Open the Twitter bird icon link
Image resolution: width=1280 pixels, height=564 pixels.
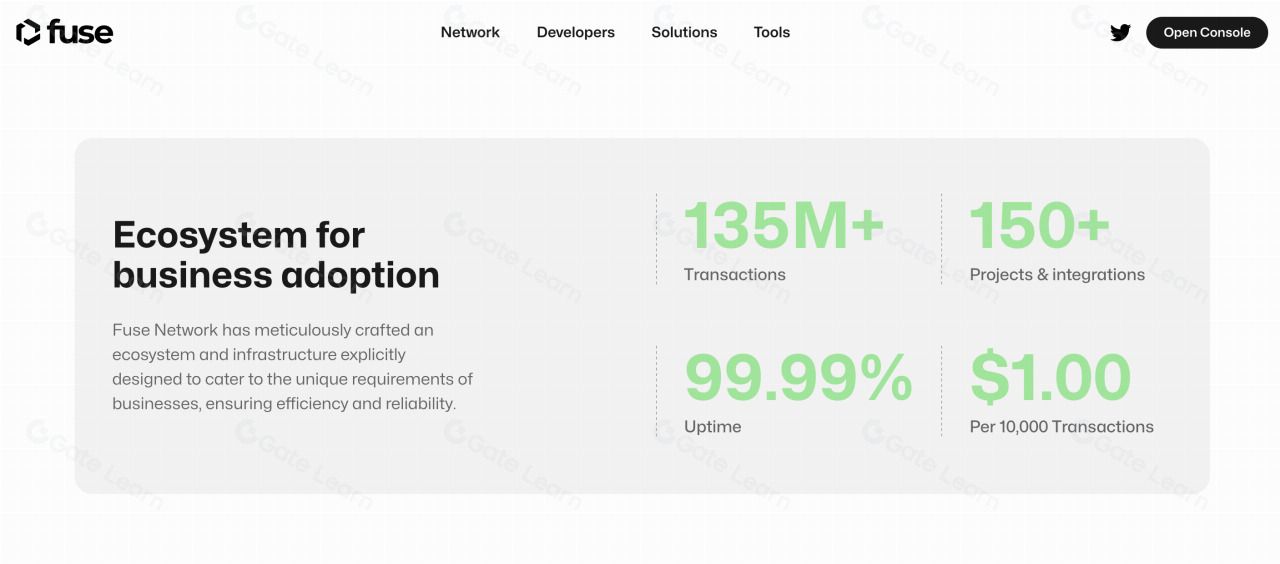(1120, 33)
